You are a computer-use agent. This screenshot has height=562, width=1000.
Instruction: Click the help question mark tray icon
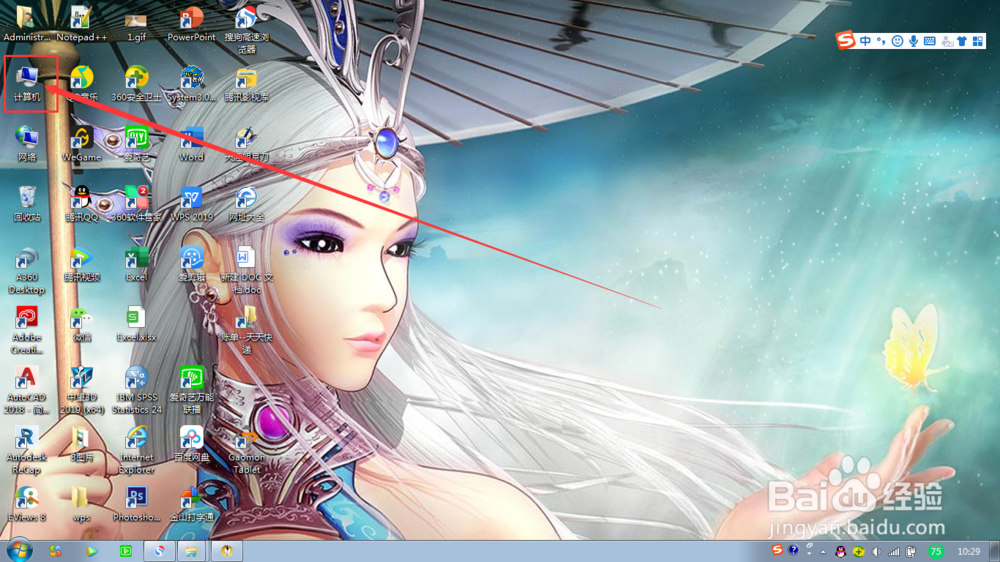793,550
